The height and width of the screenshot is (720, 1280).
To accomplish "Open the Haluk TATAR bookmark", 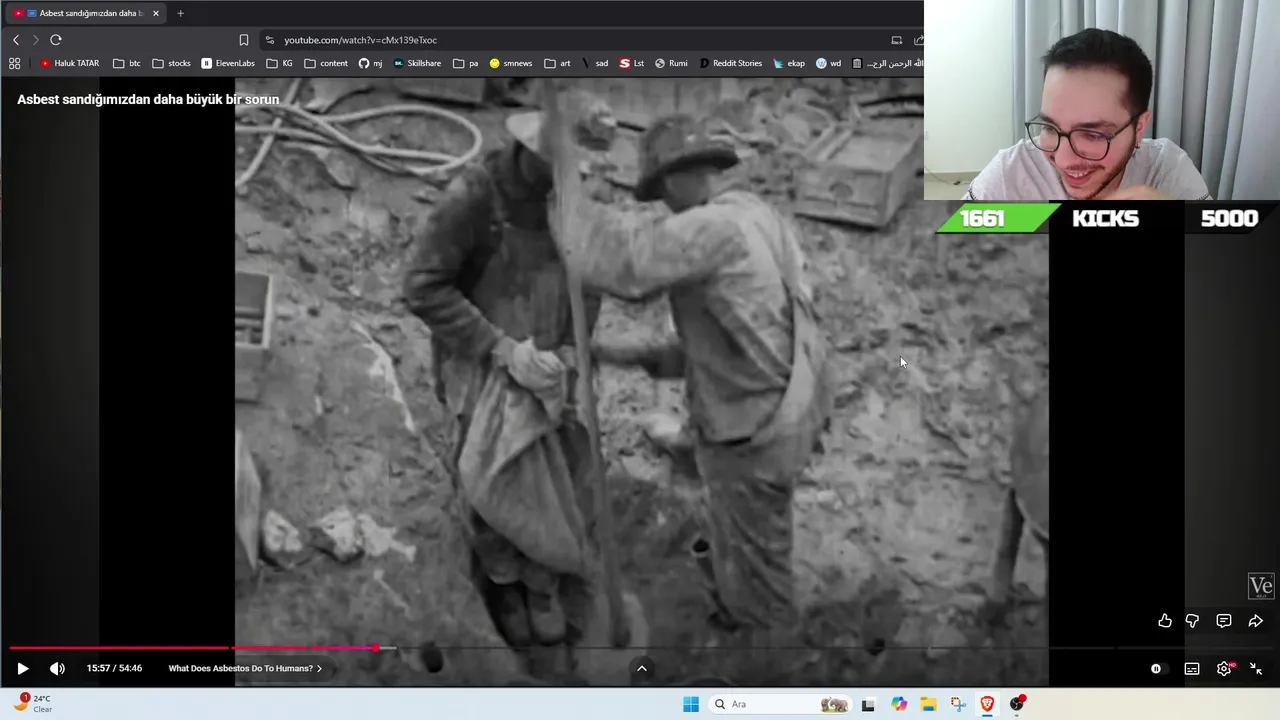I will click(x=69, y=63).
